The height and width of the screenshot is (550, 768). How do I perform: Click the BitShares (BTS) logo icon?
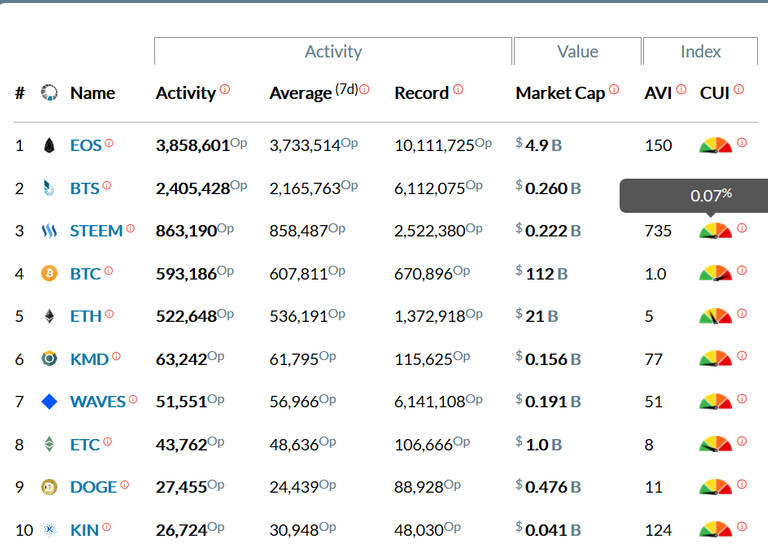click(49, 187)
